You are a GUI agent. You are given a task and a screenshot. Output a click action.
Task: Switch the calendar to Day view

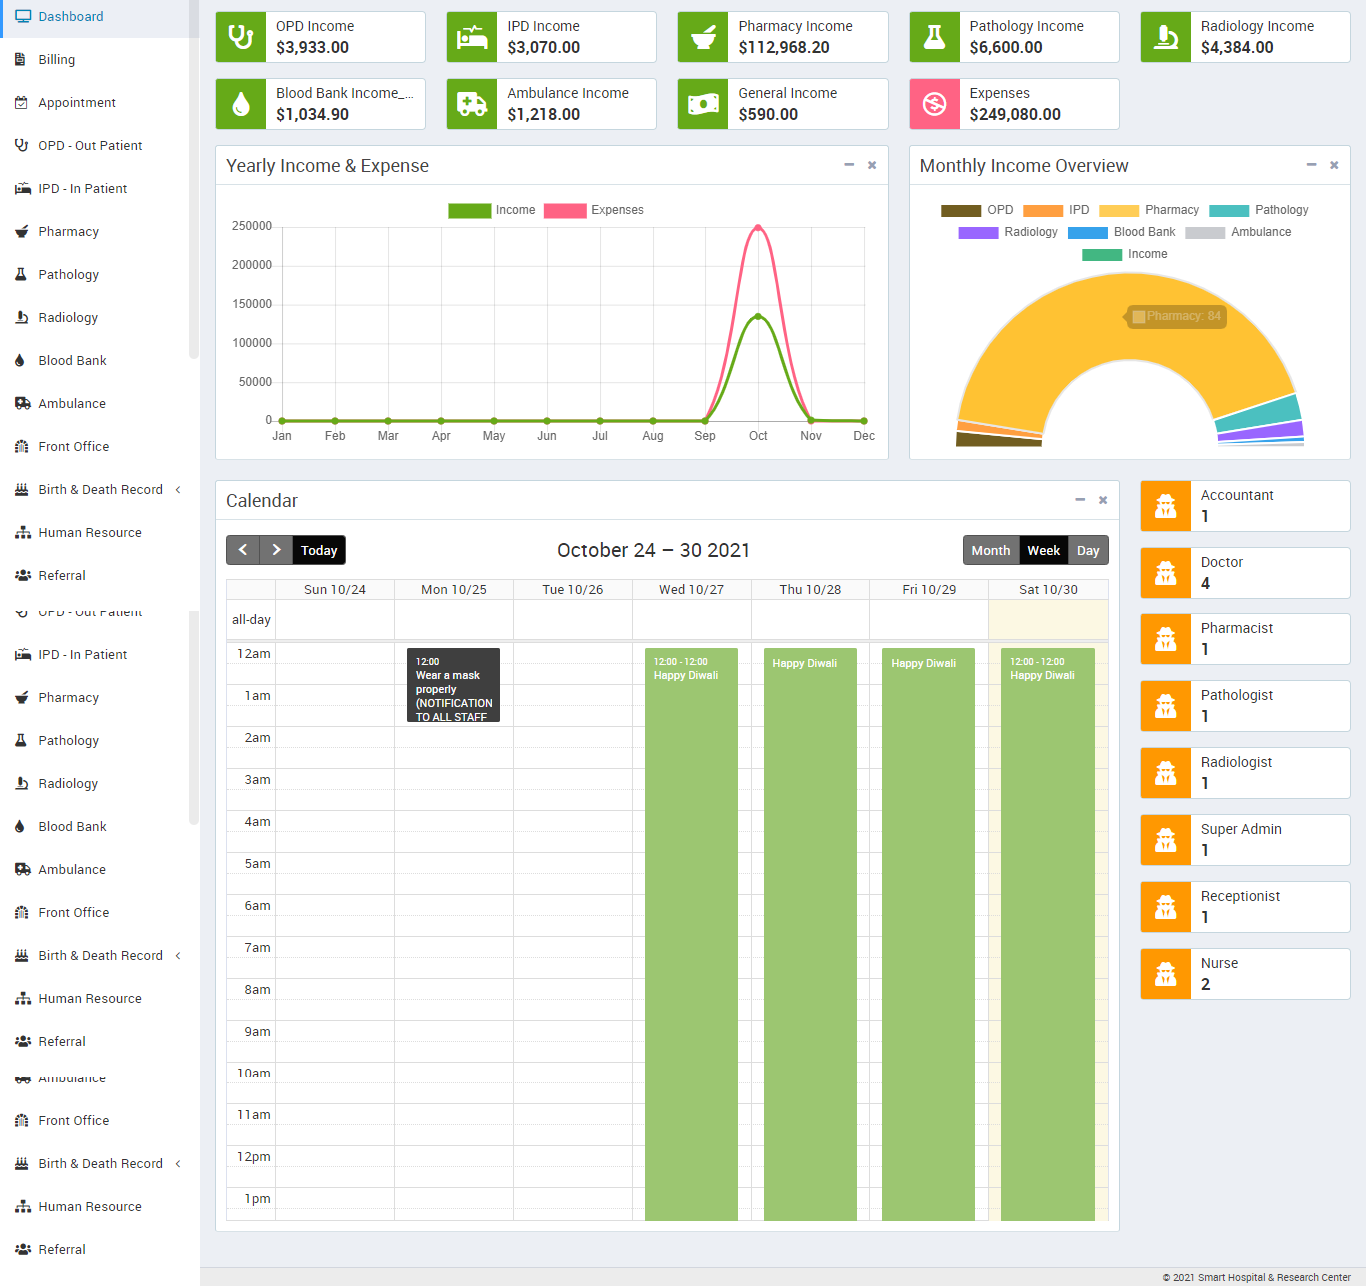(1088, 551)
